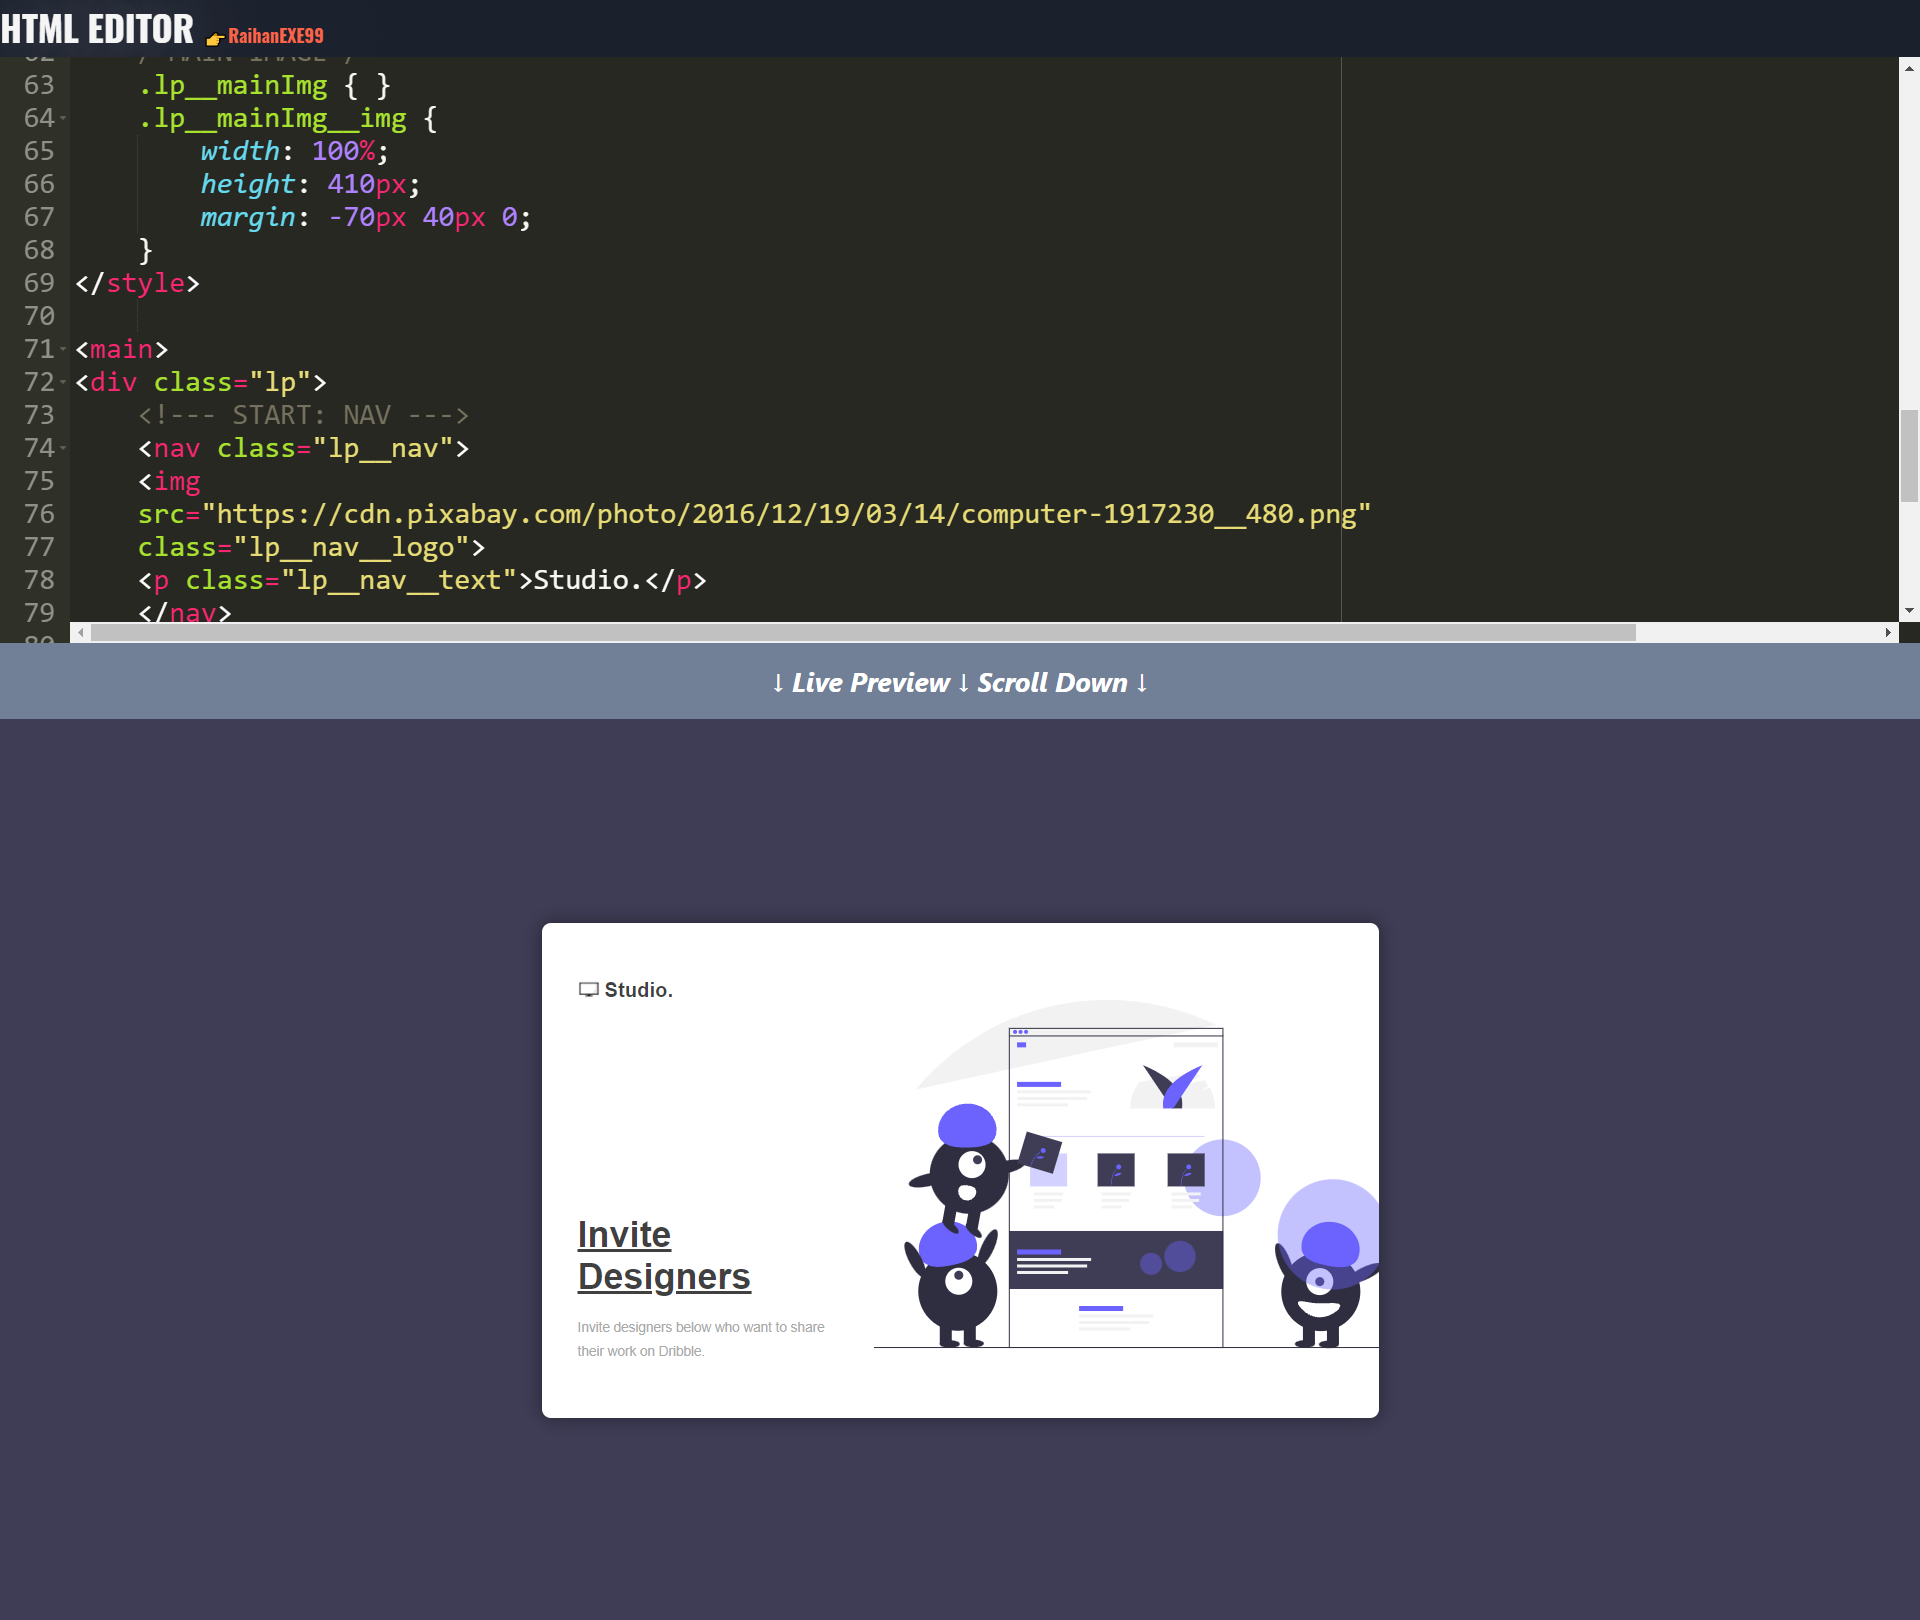The image size is (1920, 1620).
Task: Click the monitor logo beside Studio.
Action: (588, 990)
